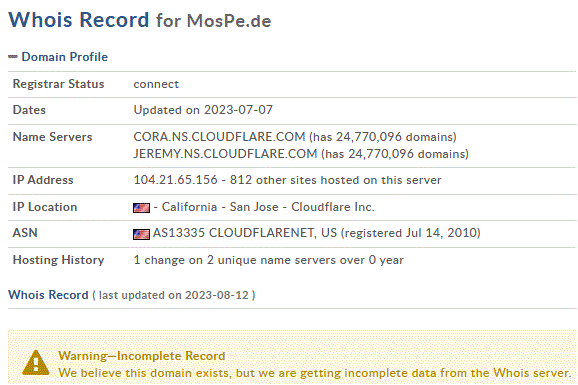
Task: Click the yellow warning triangle icon
Action: [x=36, y=363]
